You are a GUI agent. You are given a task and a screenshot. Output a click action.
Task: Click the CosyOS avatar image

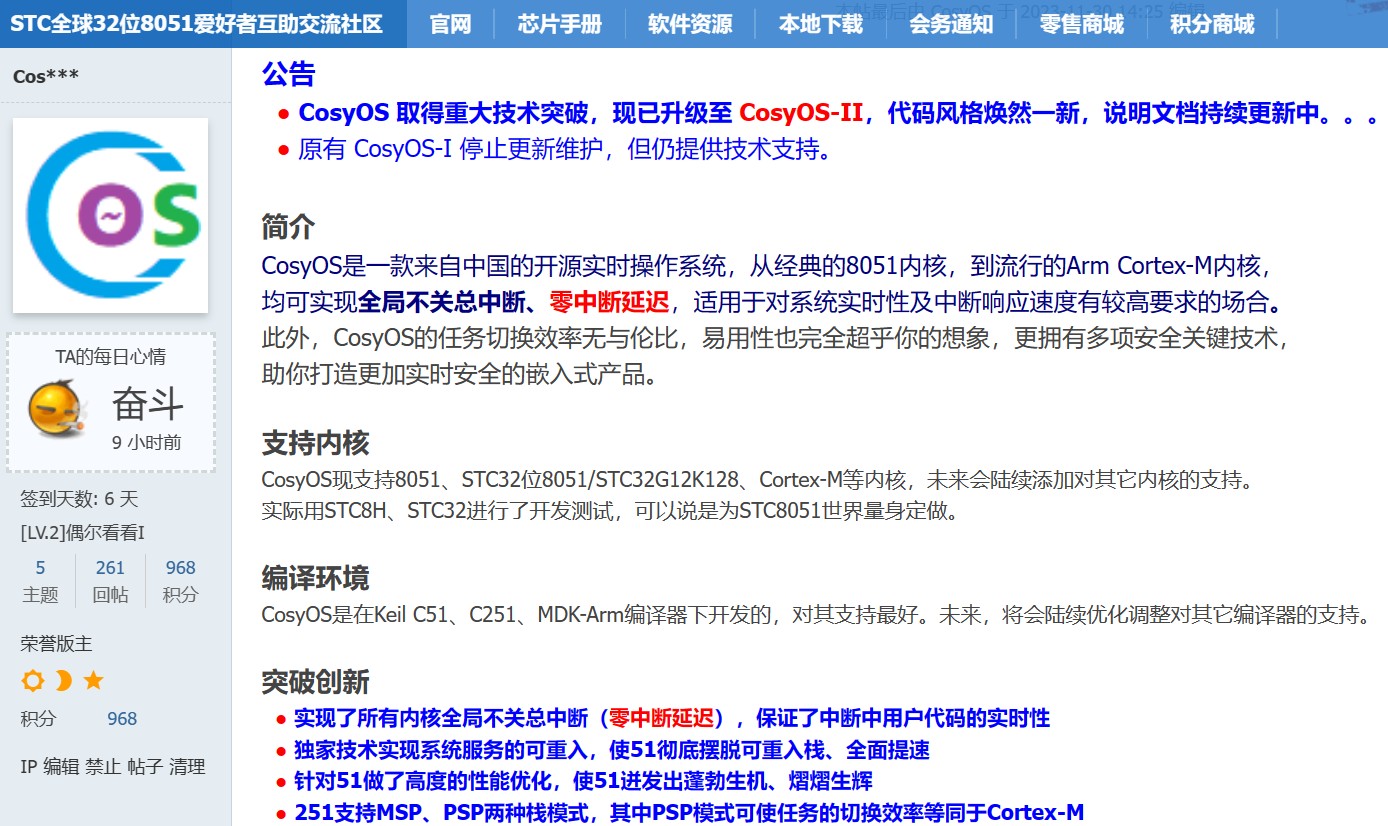coord(110,215)
